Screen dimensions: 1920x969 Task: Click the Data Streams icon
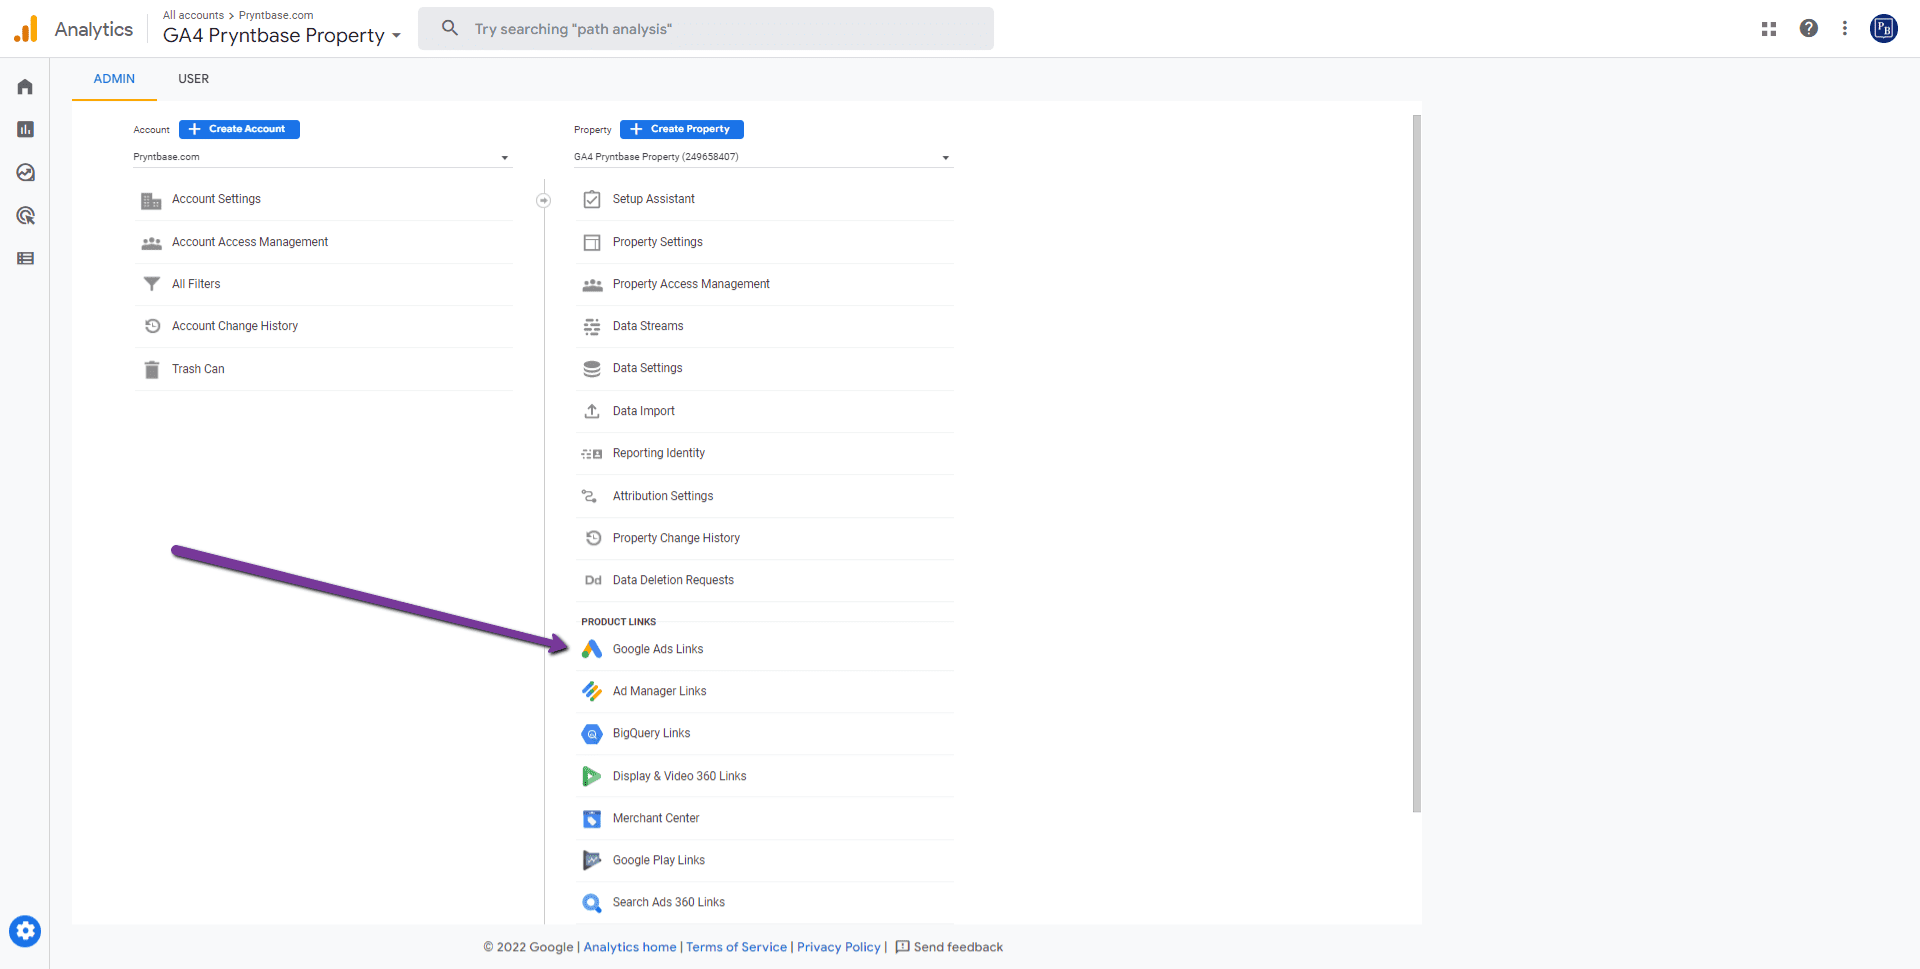(592, 326)
